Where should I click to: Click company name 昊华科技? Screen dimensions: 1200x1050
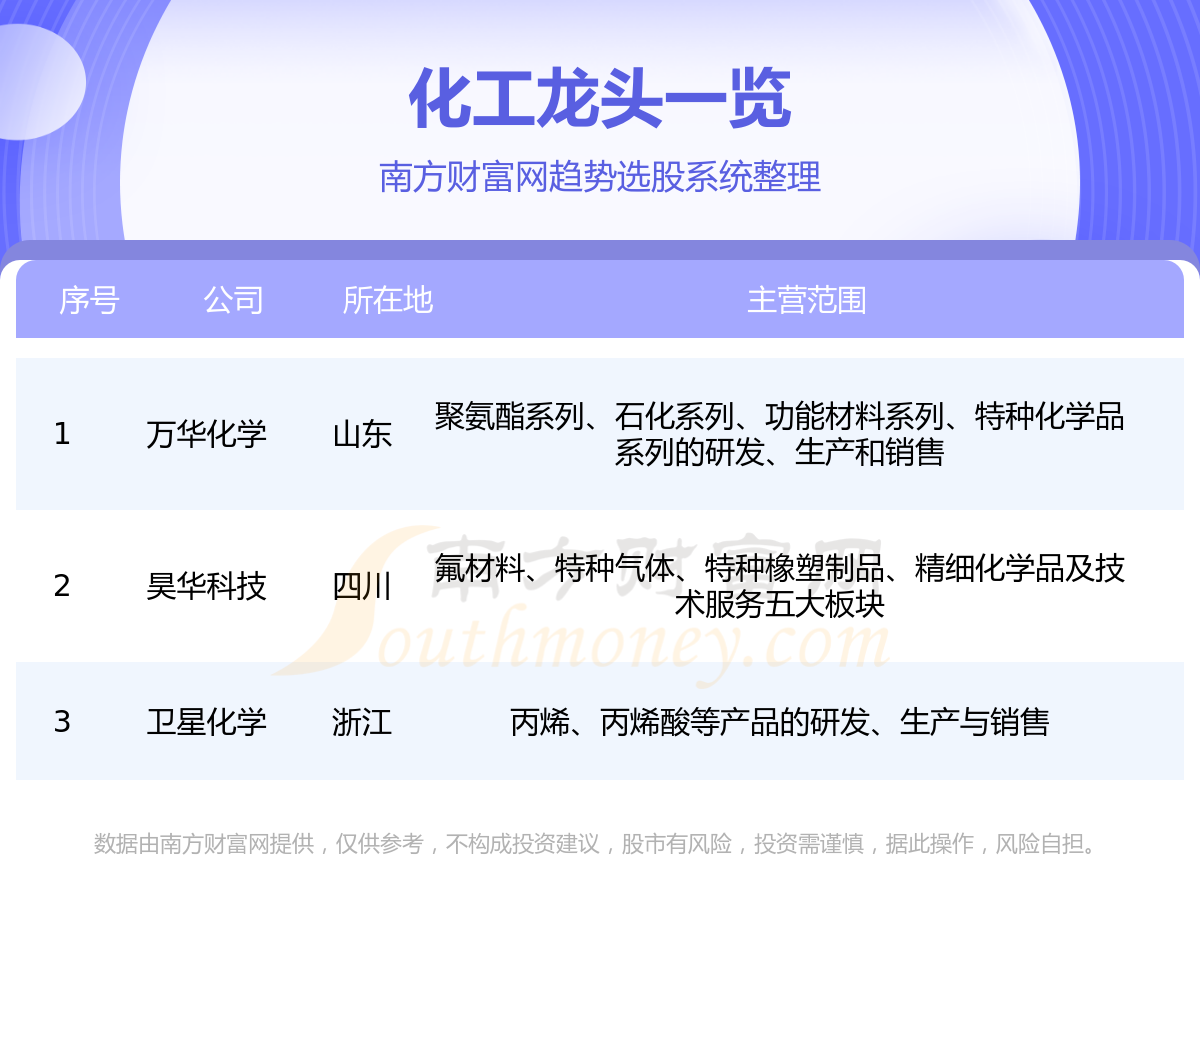pos(206,586)
